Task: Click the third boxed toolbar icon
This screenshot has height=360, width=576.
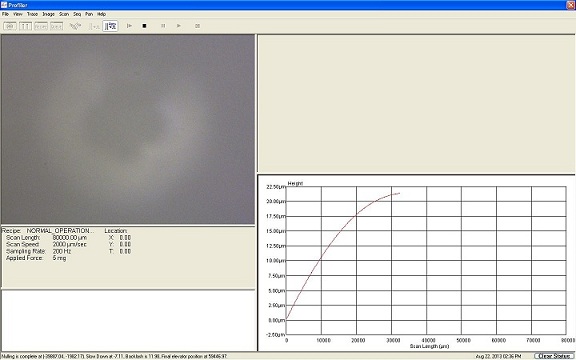Action: (x=41, y=26)
